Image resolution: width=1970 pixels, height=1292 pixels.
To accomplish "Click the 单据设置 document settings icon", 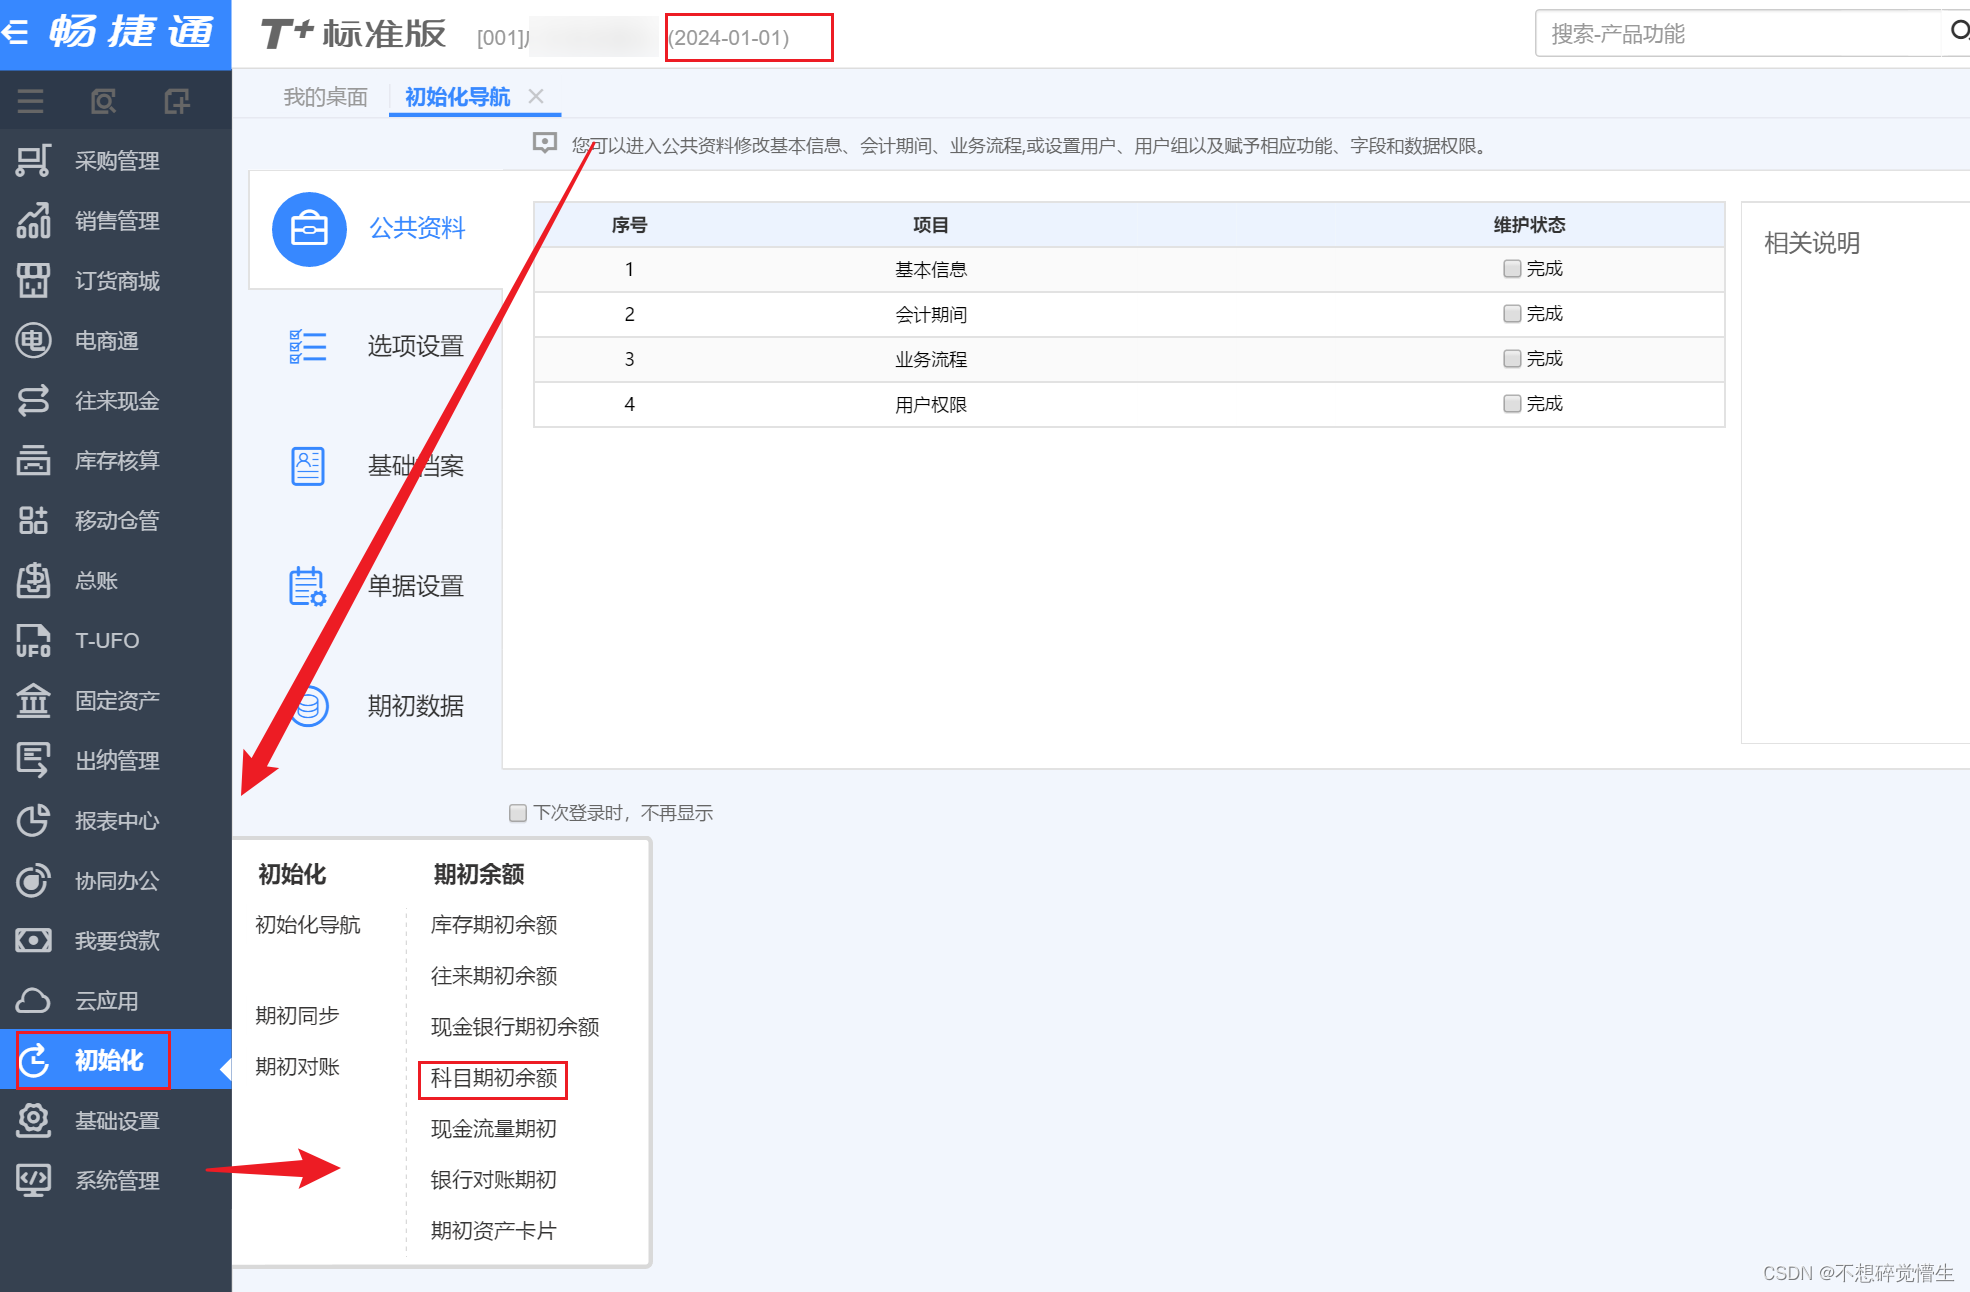I will 308,586.
